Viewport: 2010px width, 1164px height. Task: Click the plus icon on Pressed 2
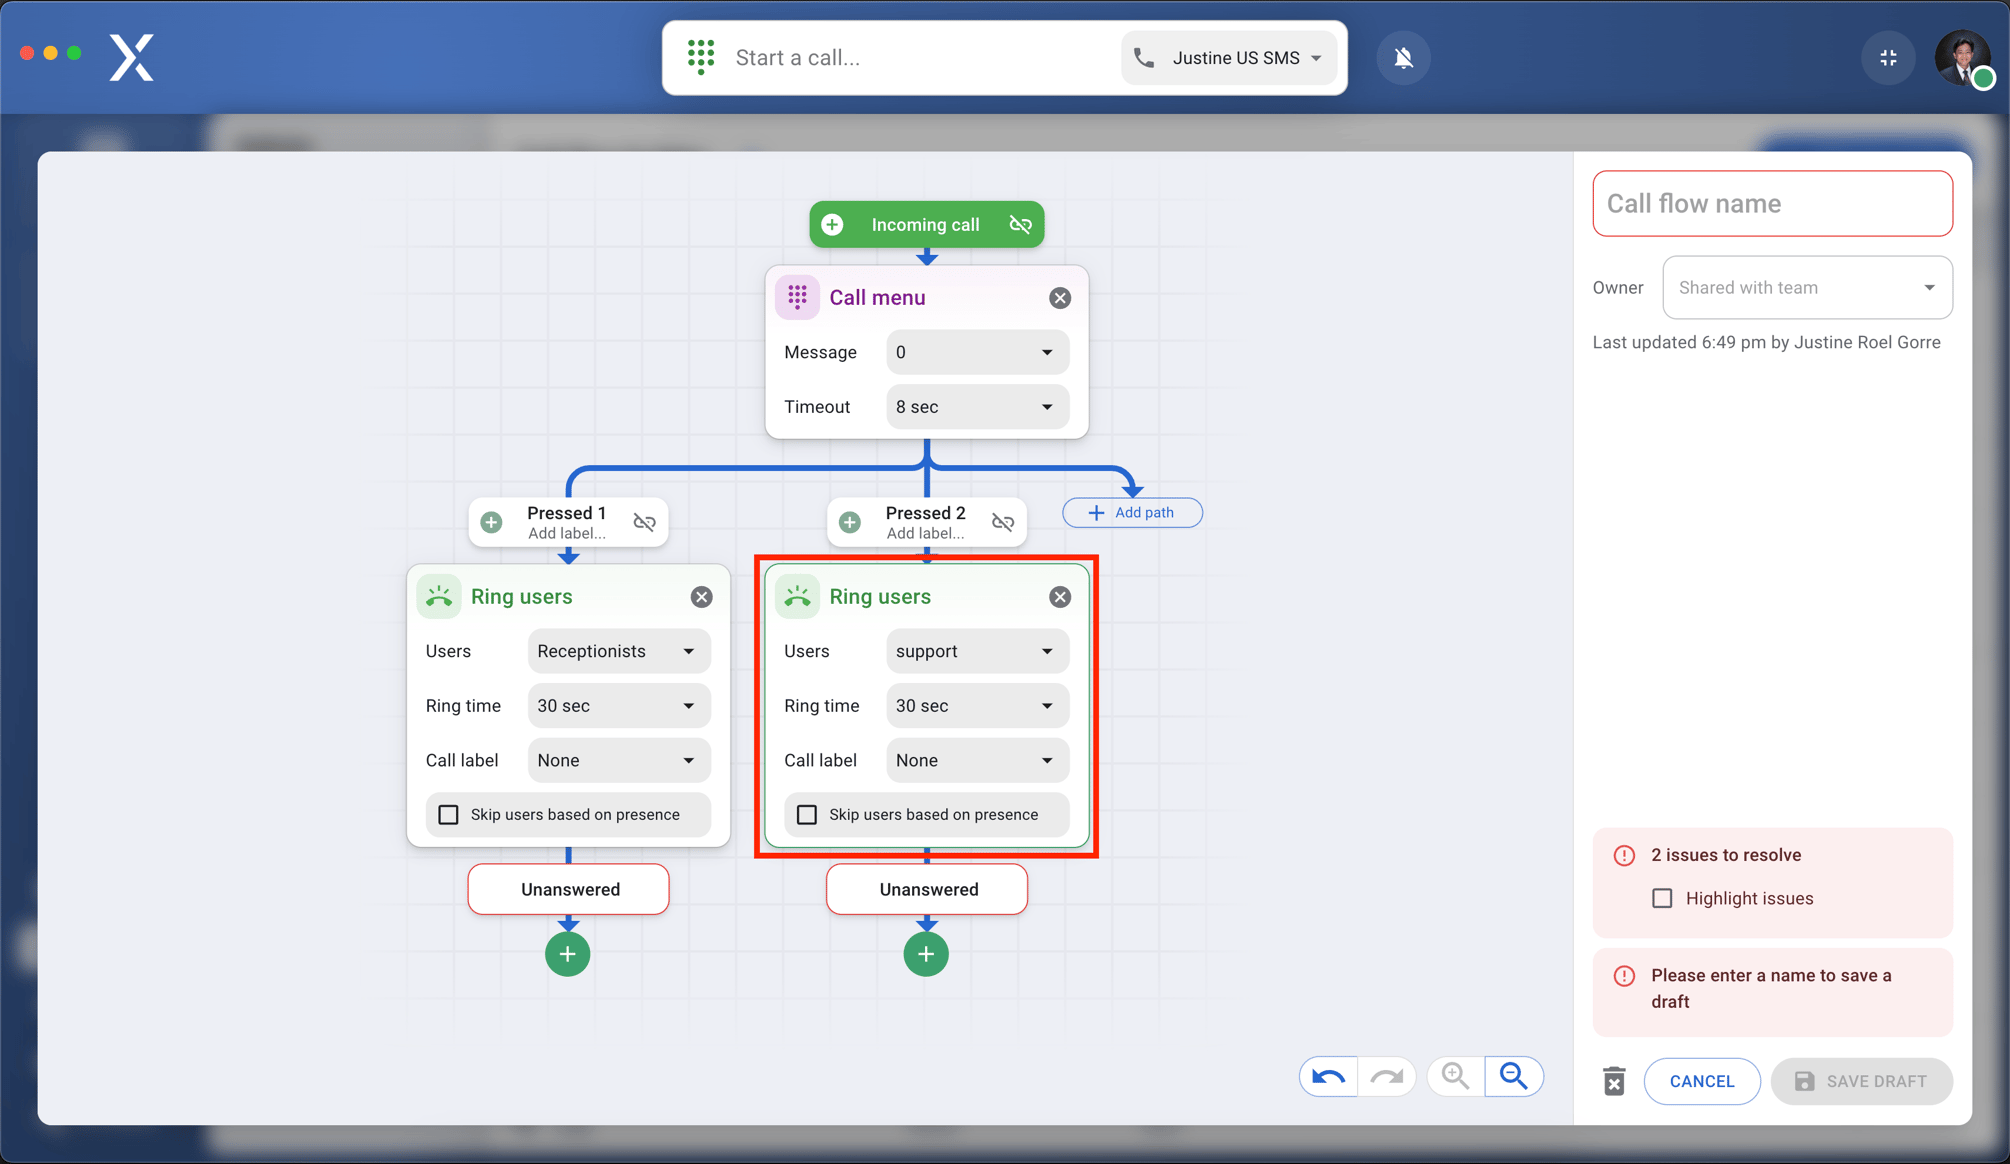[850, 522]
